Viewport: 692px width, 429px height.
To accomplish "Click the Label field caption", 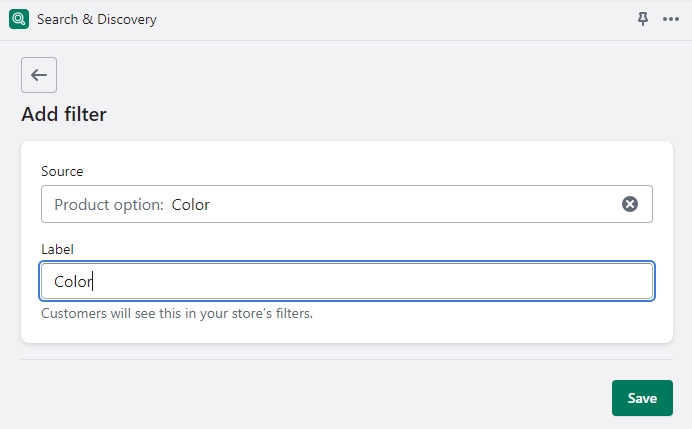I will click(x=58, y=249).
